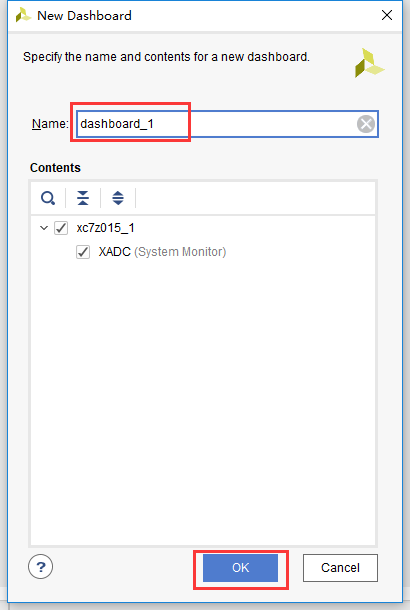Select the xc7z015_1 tree item label
Image resolution: width=410 pixels, height=610 pixels.
click(x=105, y=228)
